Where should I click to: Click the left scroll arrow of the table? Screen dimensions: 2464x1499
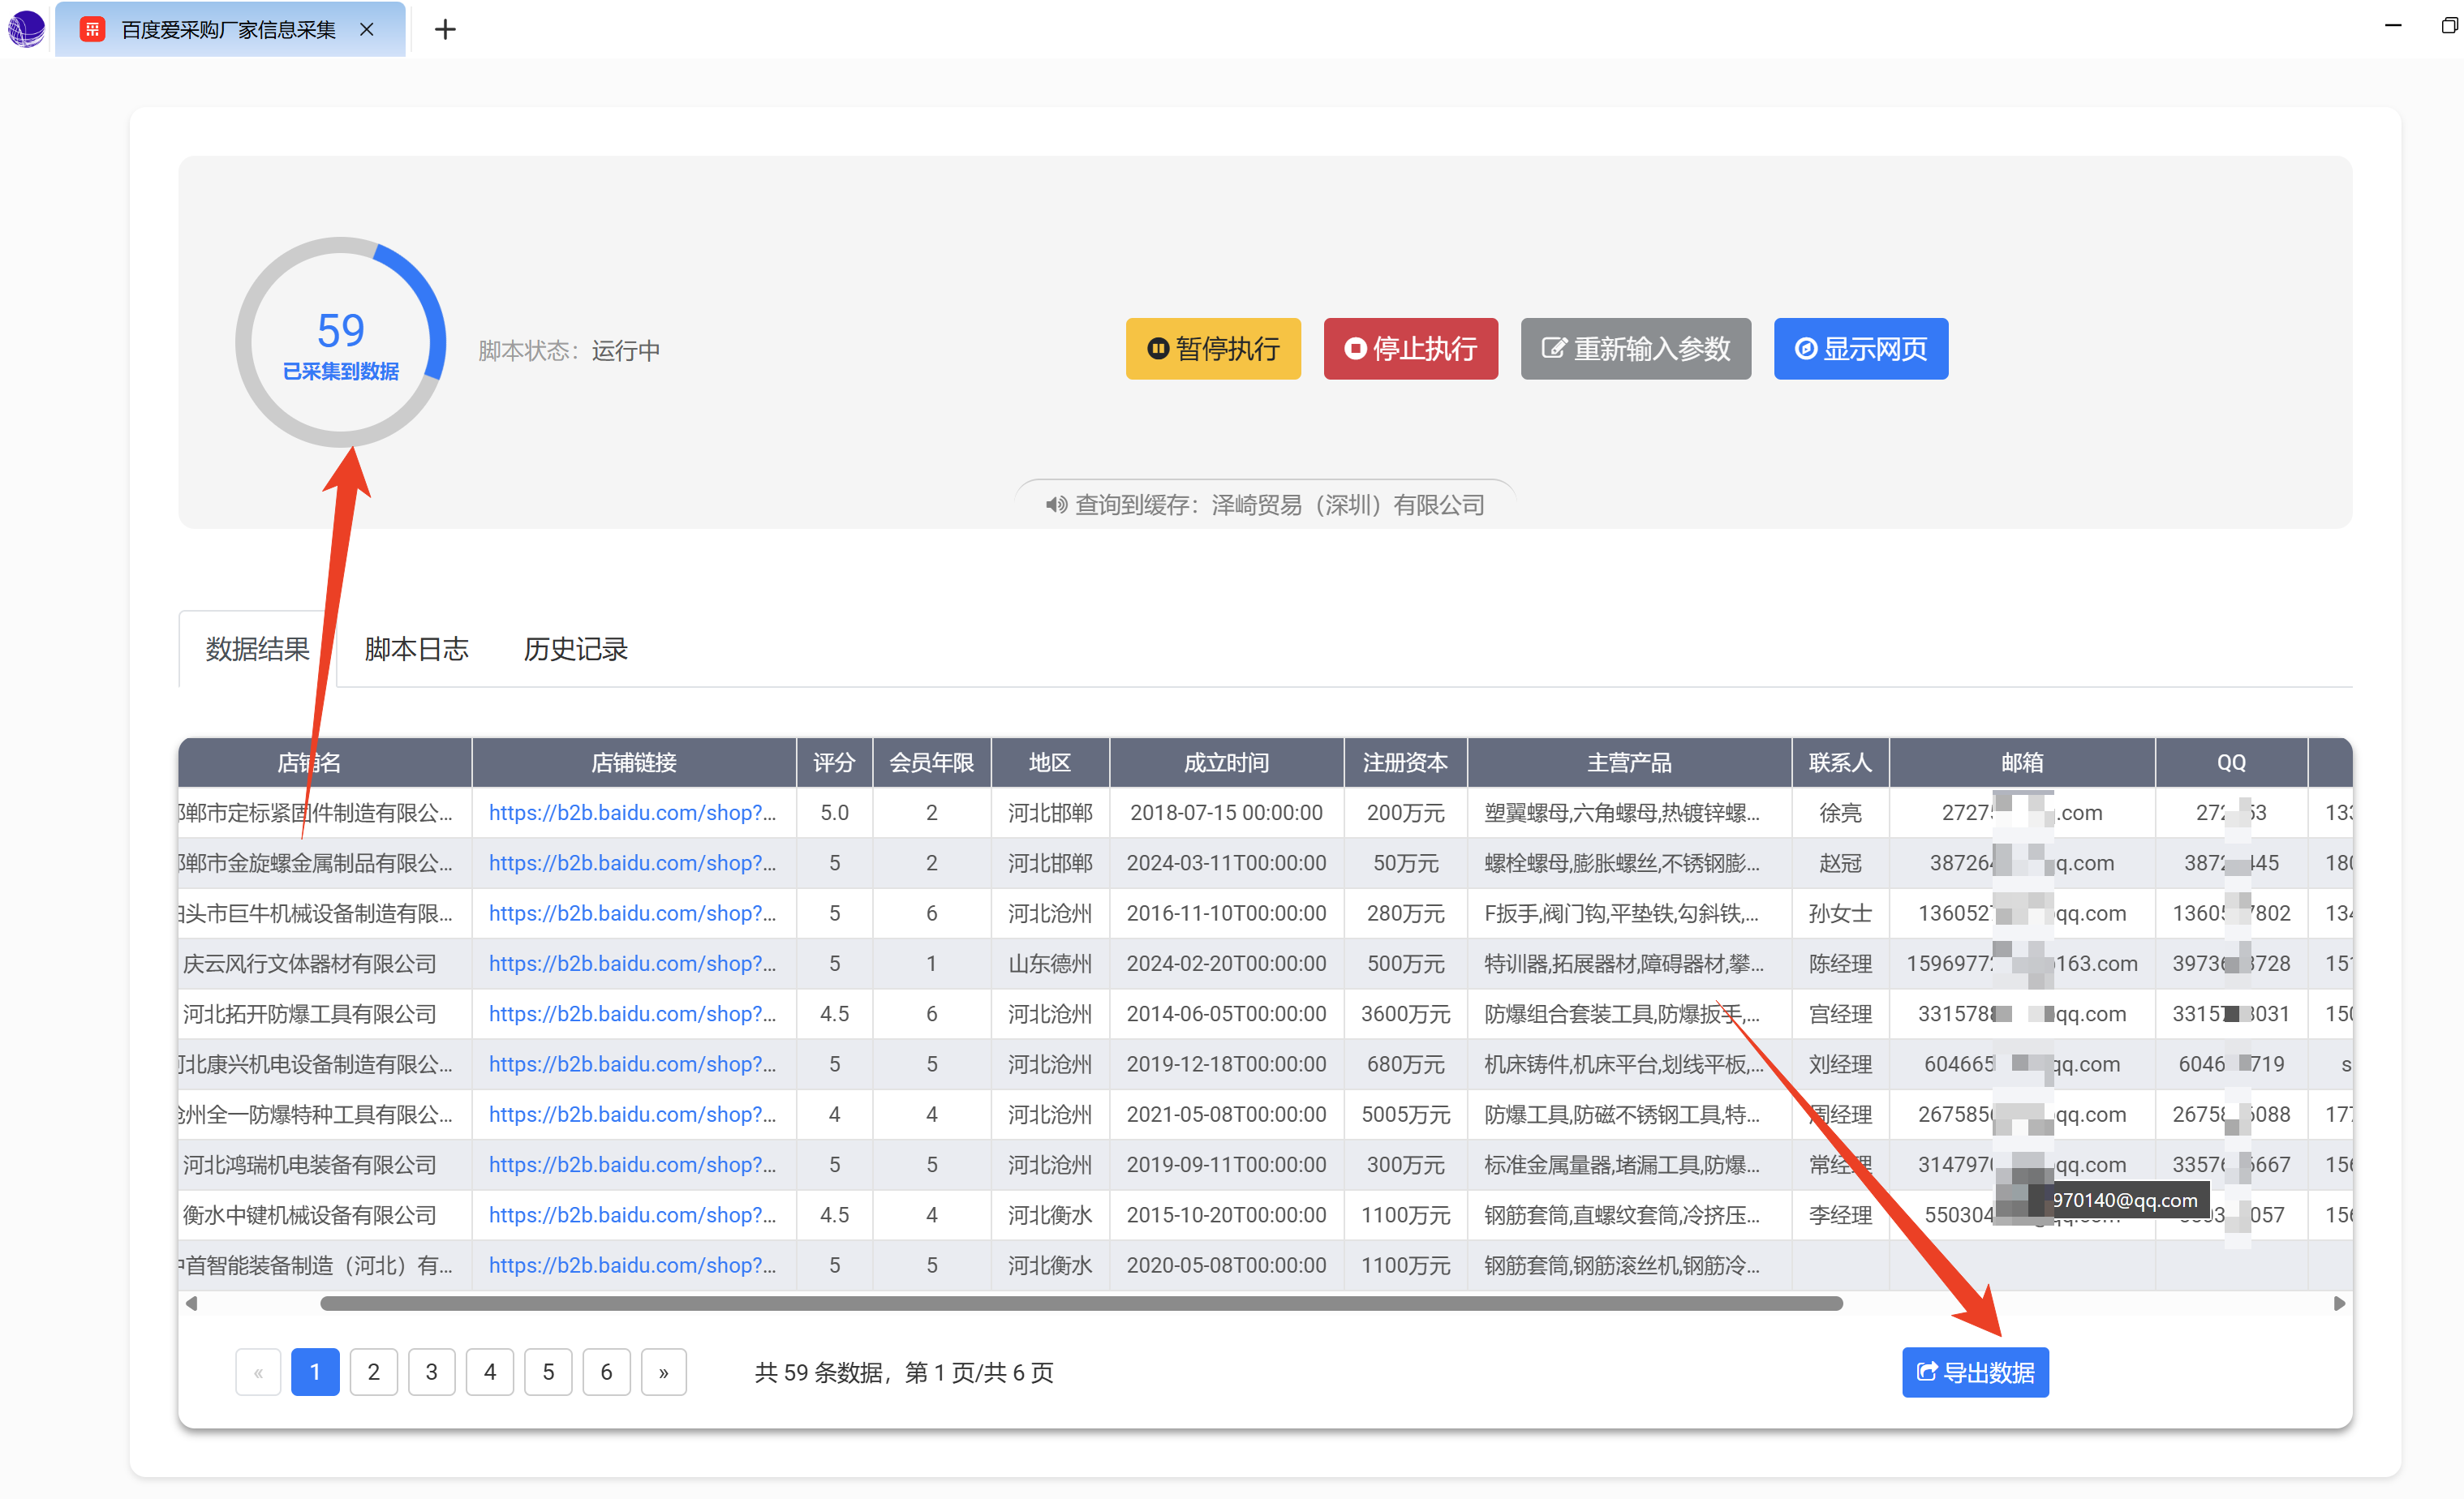coord(191,1303)
